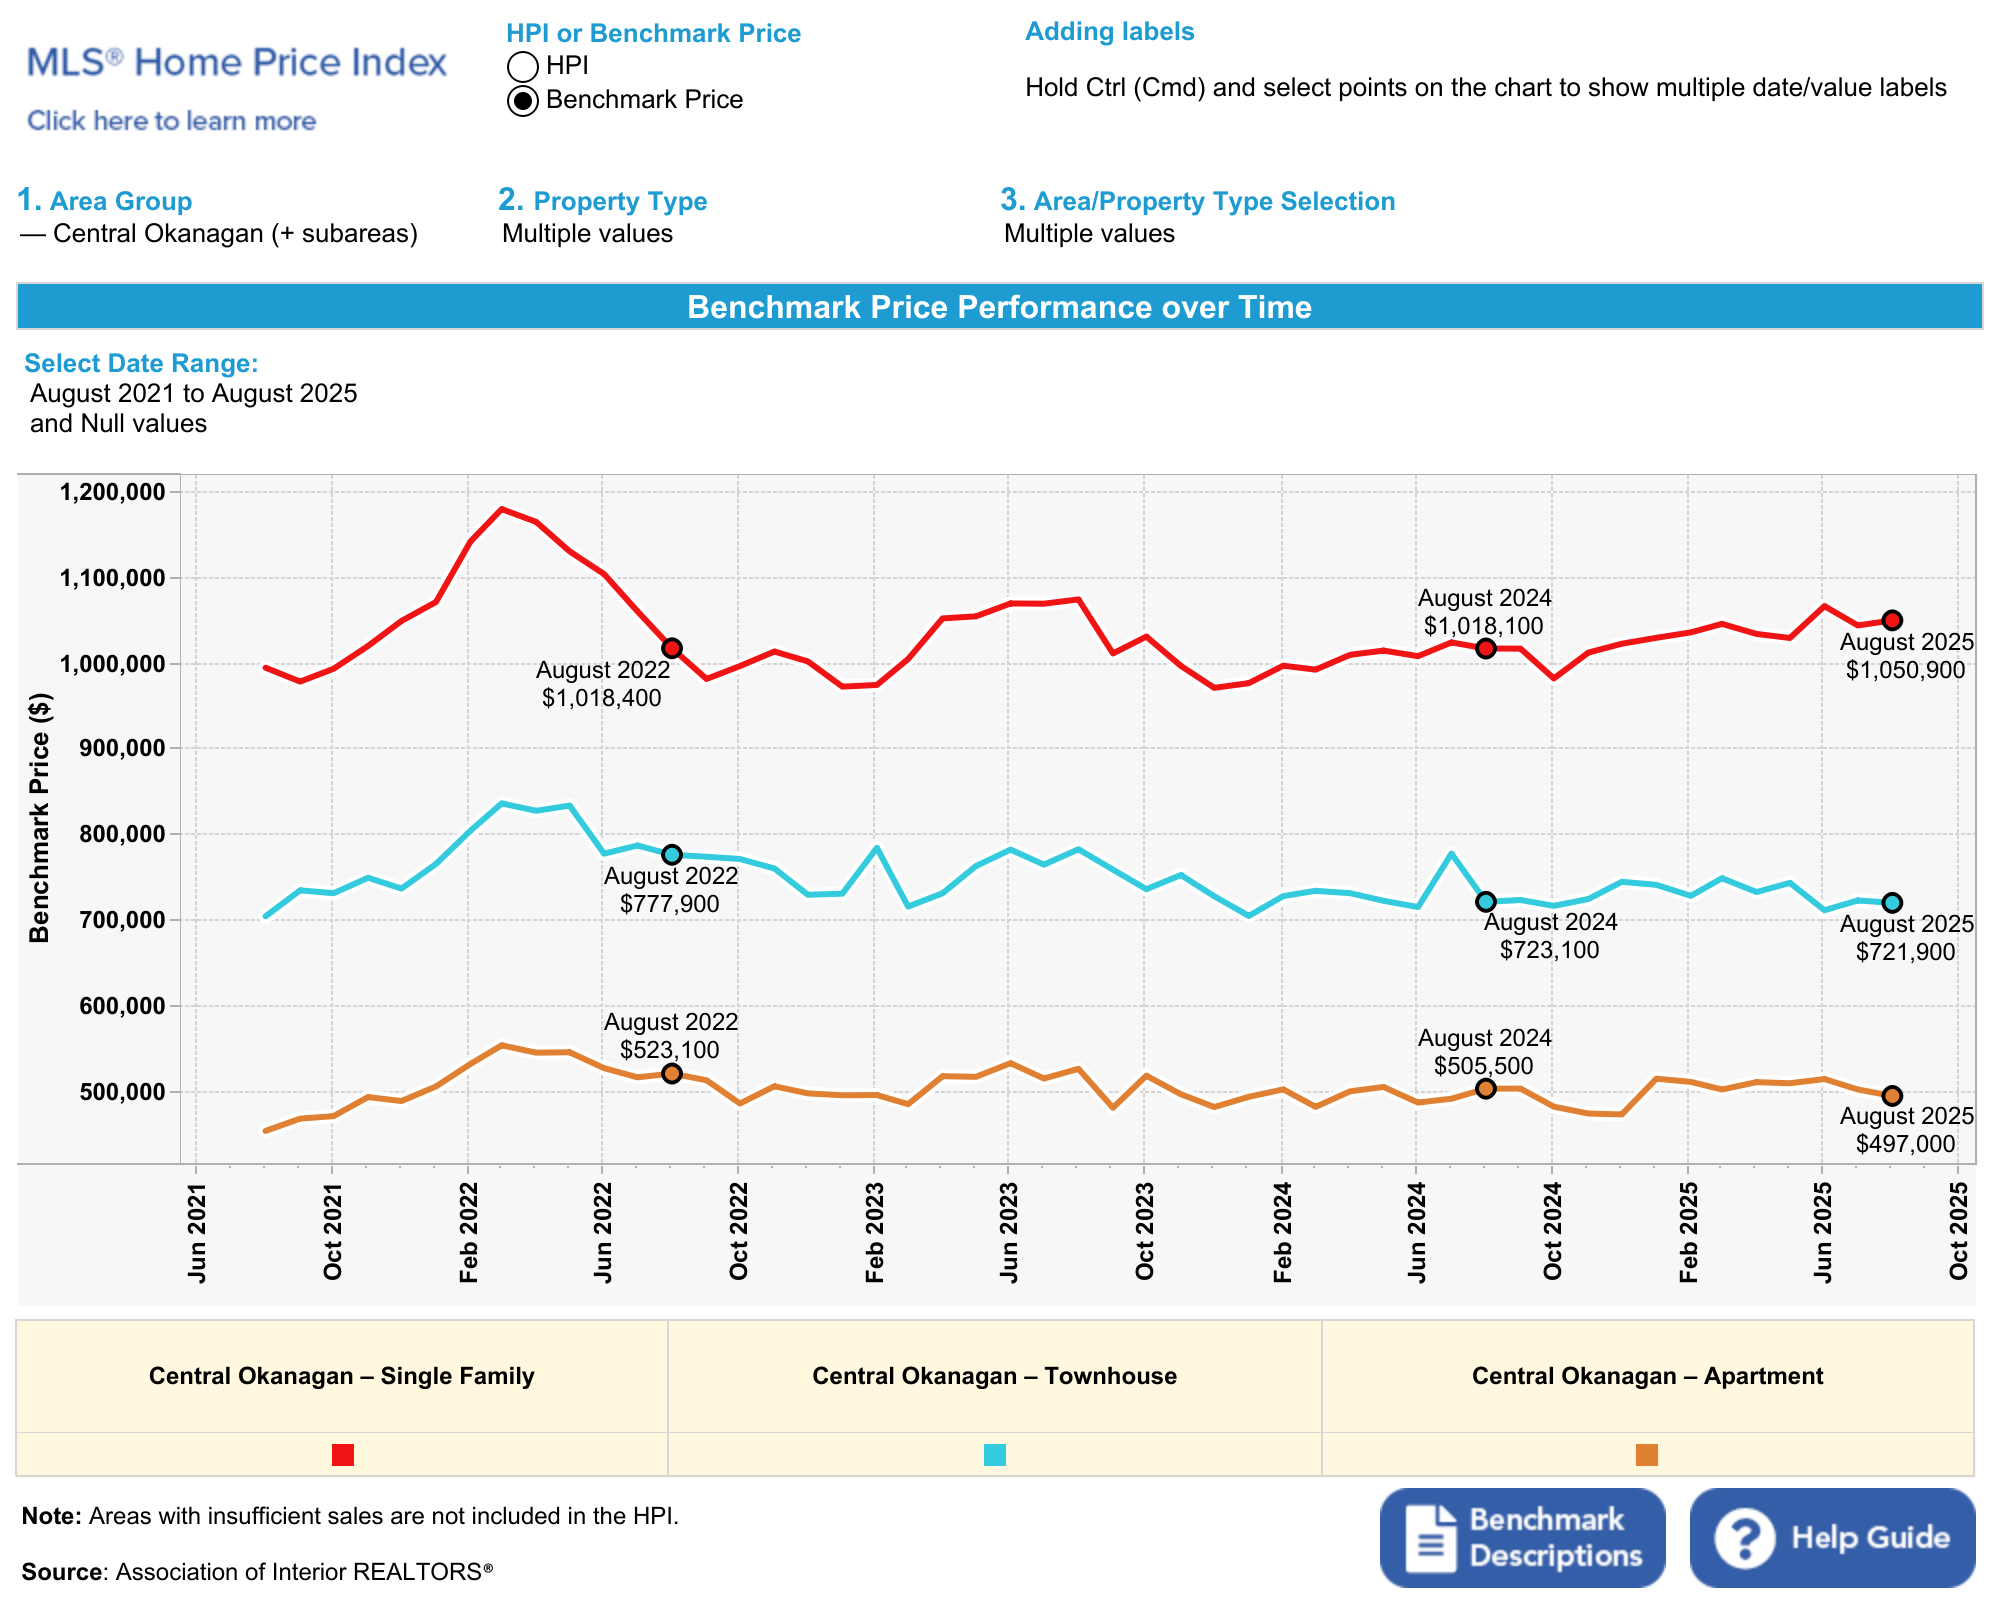Click the August 2024 Single Family data point
Viewport: 1998px width, 1598px height.
coord(1486,649)
